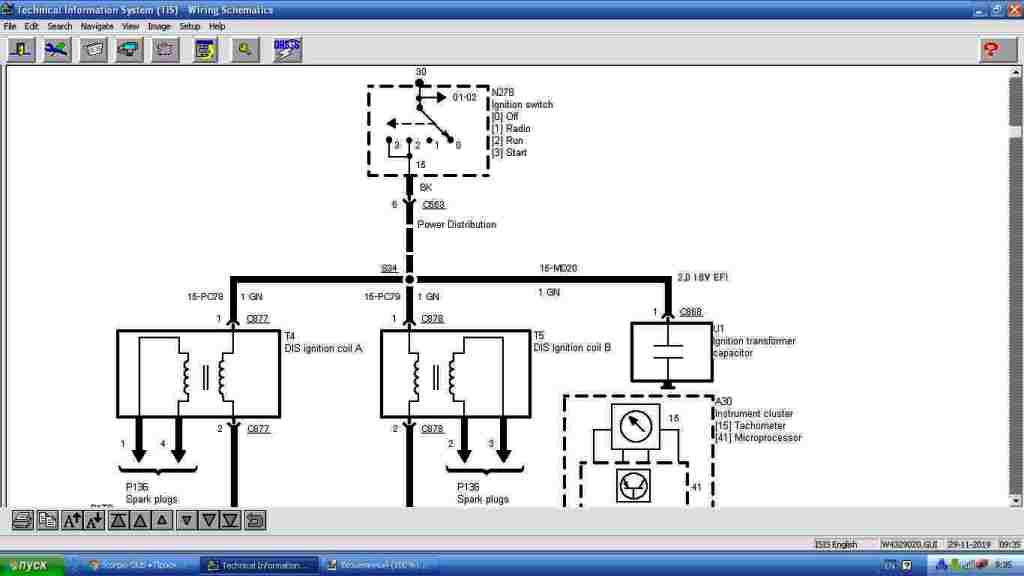Open the Edit menu
Viewport: 1024px width, 576px height.
click(31, 27)
